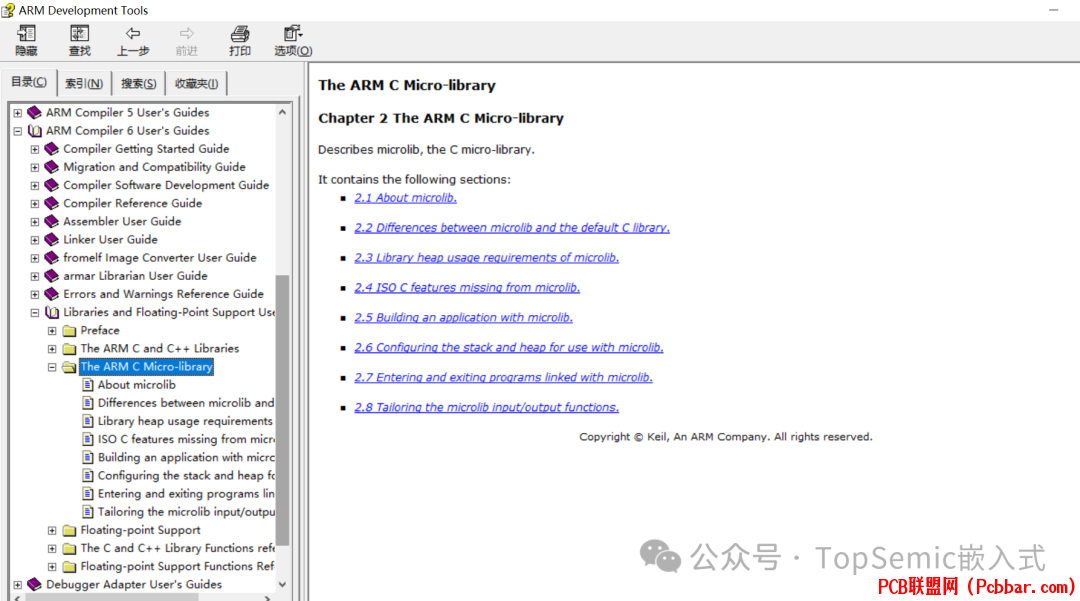Click the fromelf Image Converter User Guide book icon
The image size is (1080, 601).
(52, 257)
